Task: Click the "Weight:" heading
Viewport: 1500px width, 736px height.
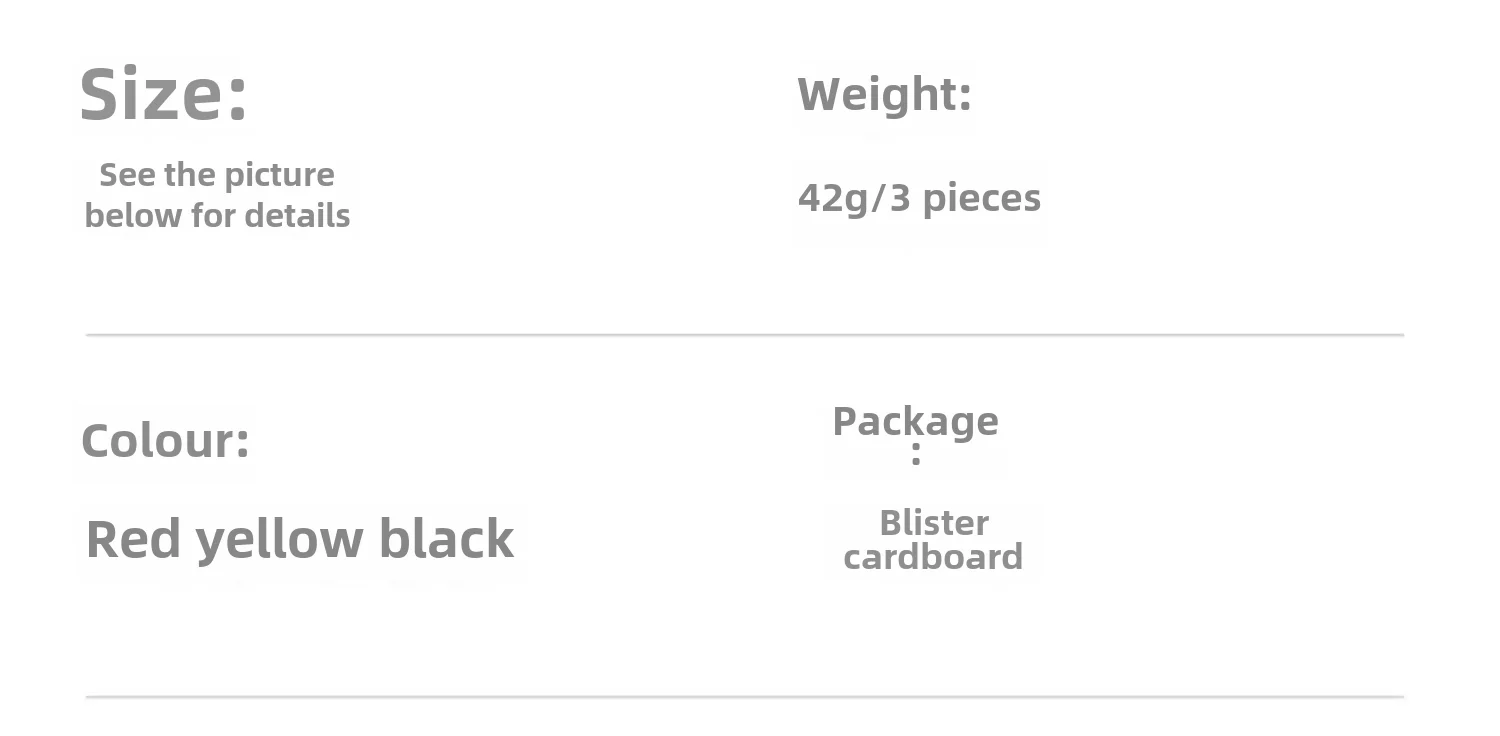Action: [x=884, y=95]
